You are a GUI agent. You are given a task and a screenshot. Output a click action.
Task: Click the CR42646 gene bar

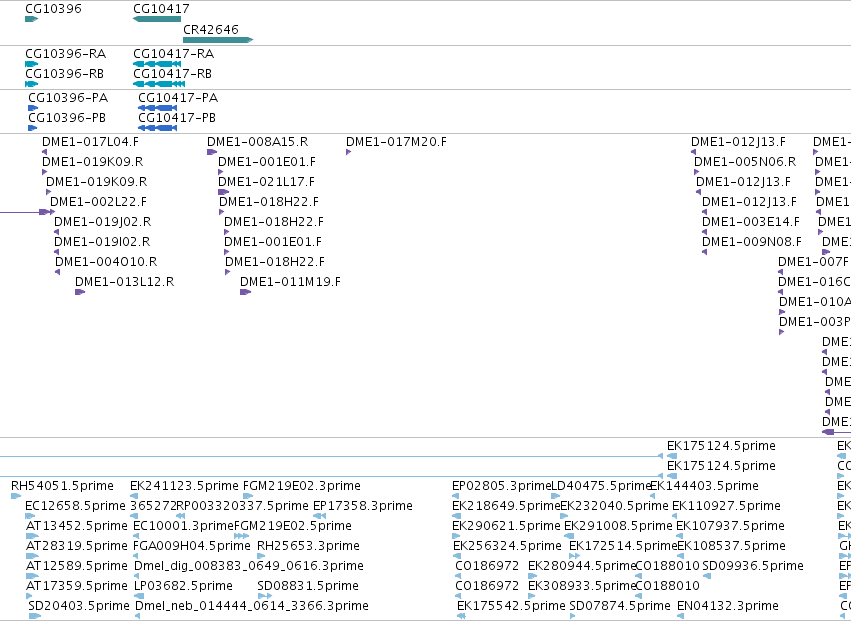(x=218, y=40)
